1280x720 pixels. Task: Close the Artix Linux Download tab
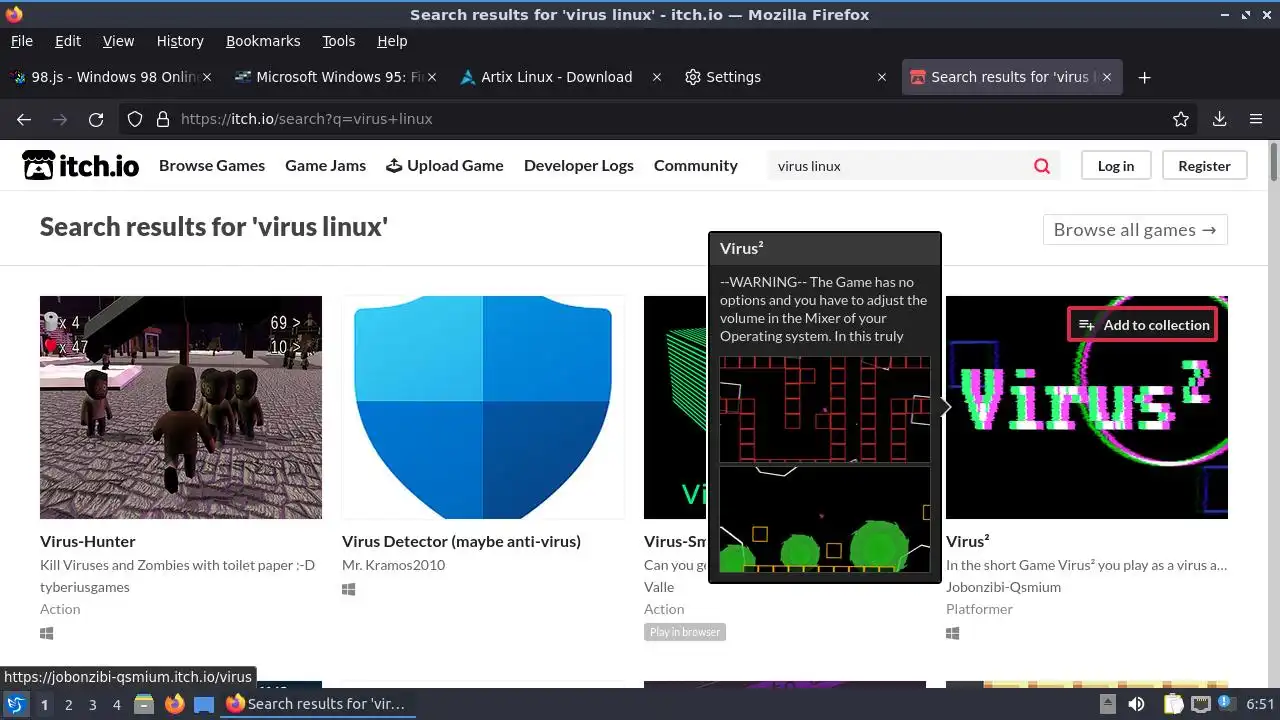(x=657, y=77)
